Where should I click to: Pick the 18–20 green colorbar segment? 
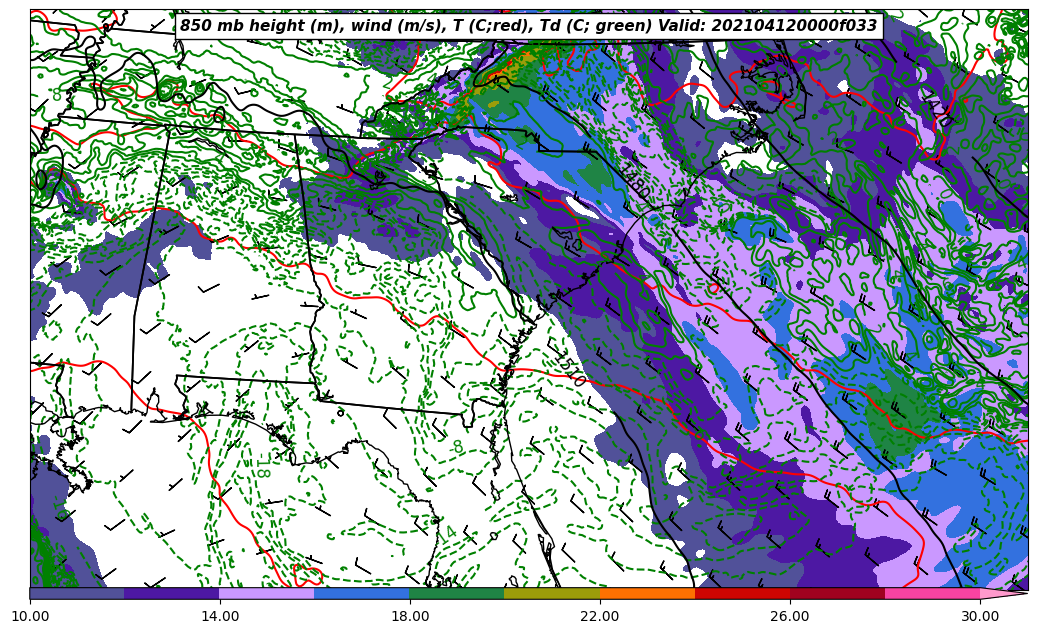pyautogui.click(x=457, y=593)
